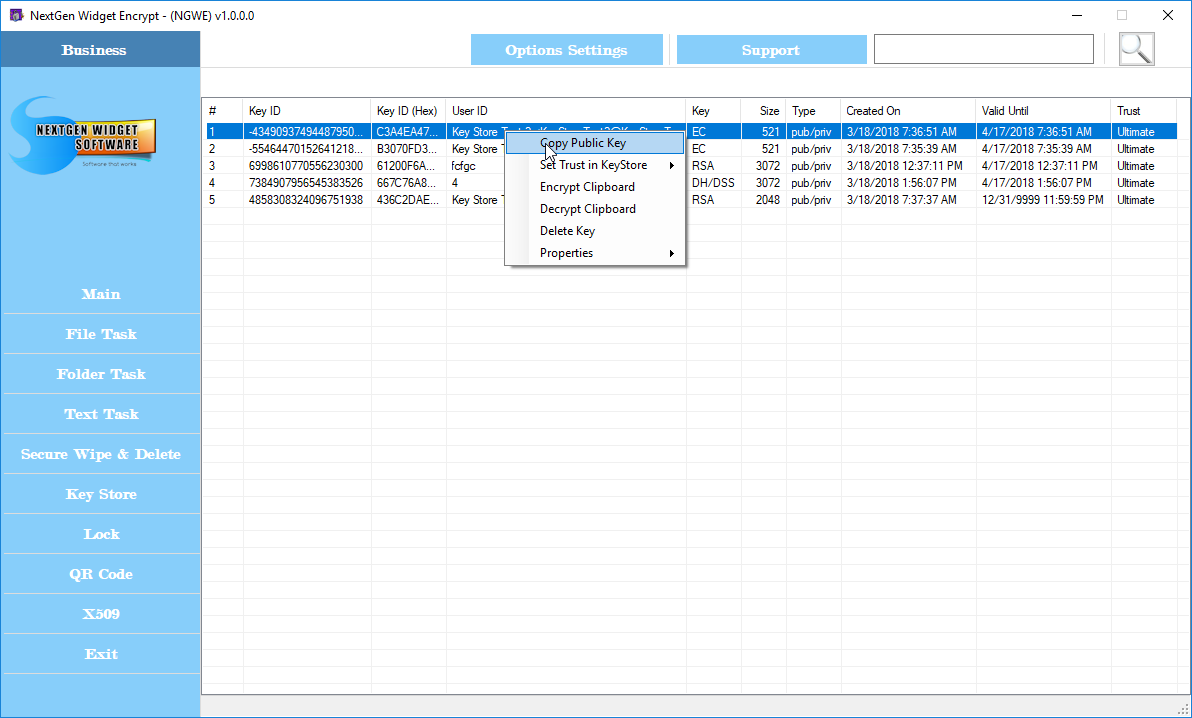Open the X509 section
Screen dimensions: 1192x718
pos(101,615)
